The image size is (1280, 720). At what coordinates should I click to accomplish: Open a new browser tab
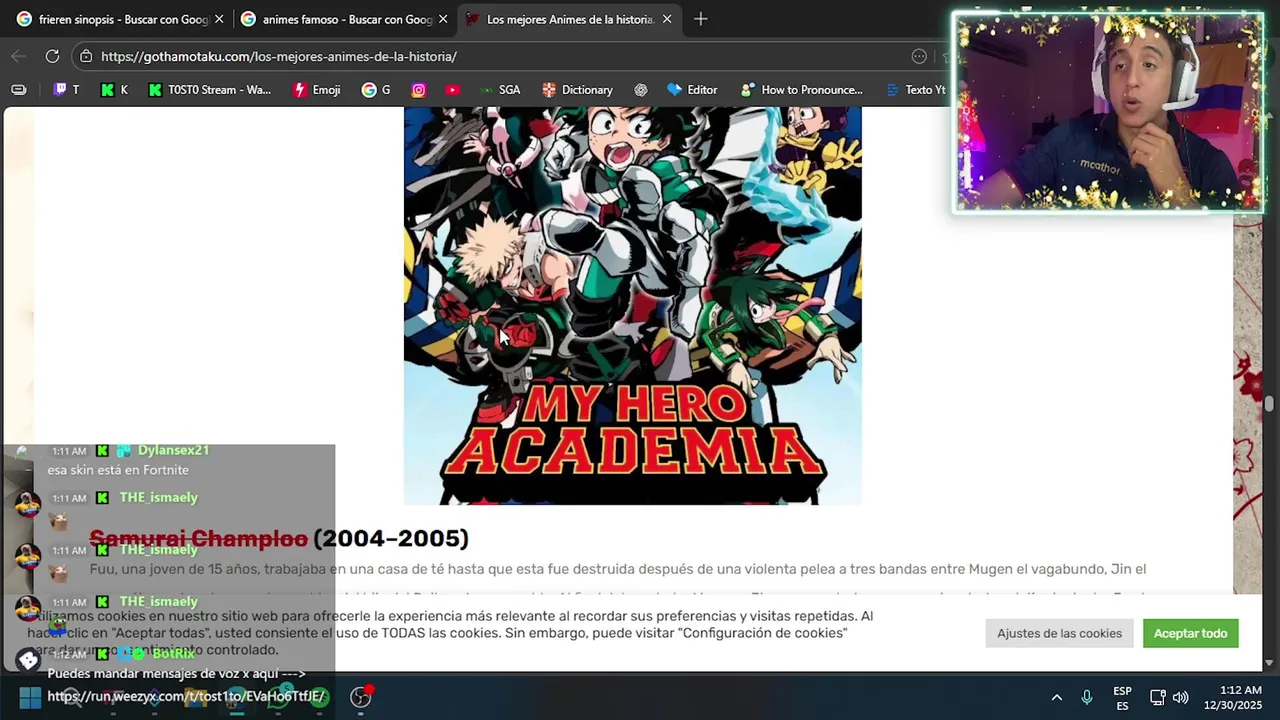701,19
